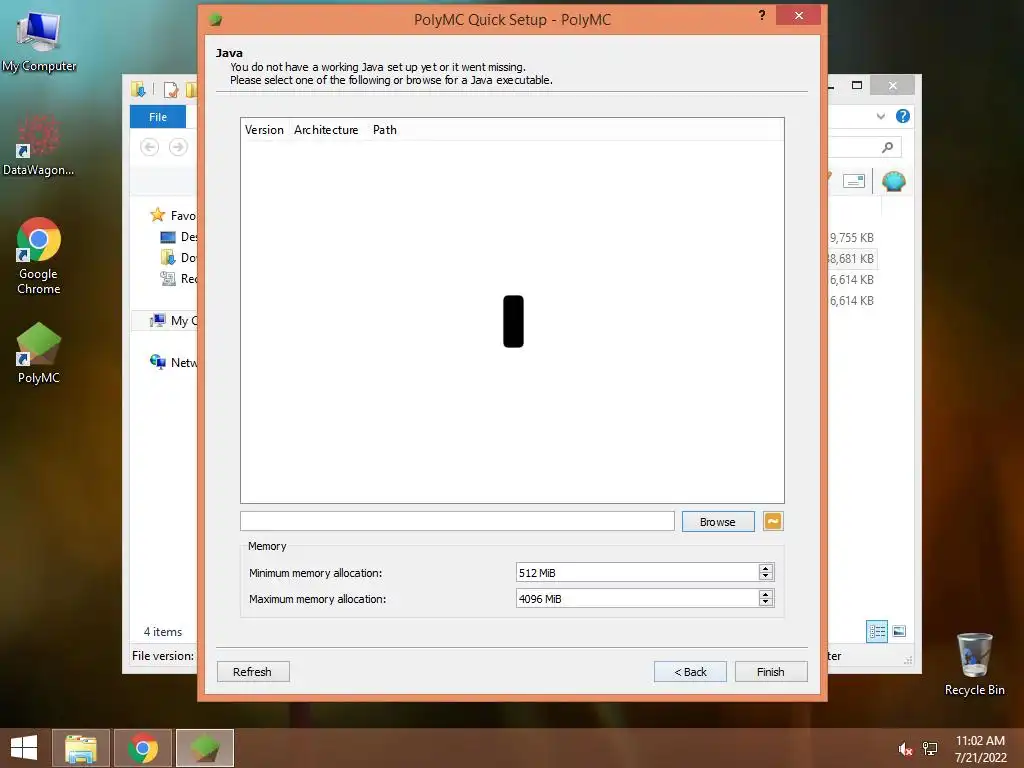The height and width of the screenshot is (768, 1024).
Task: Open DataWagon desktop shortcut
Action: click(x=39, y=145)
